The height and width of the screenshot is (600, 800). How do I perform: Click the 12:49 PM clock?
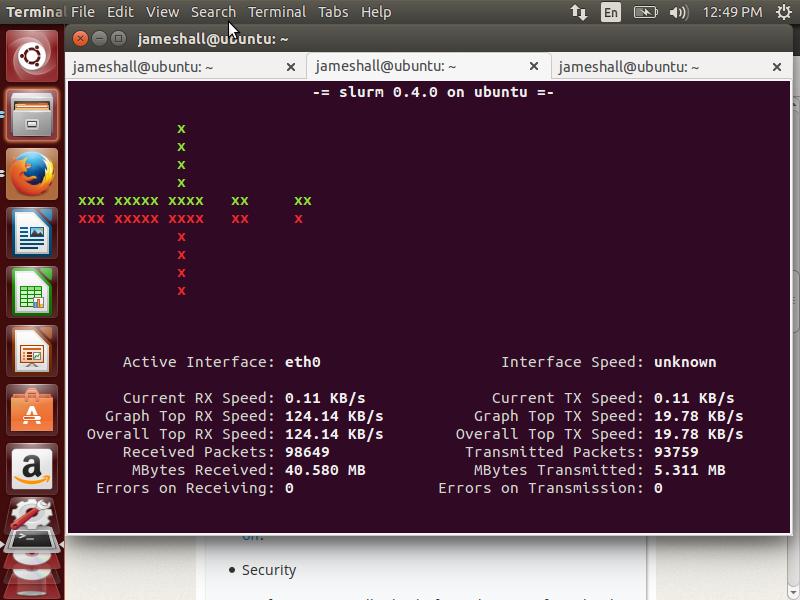point(733,12)
